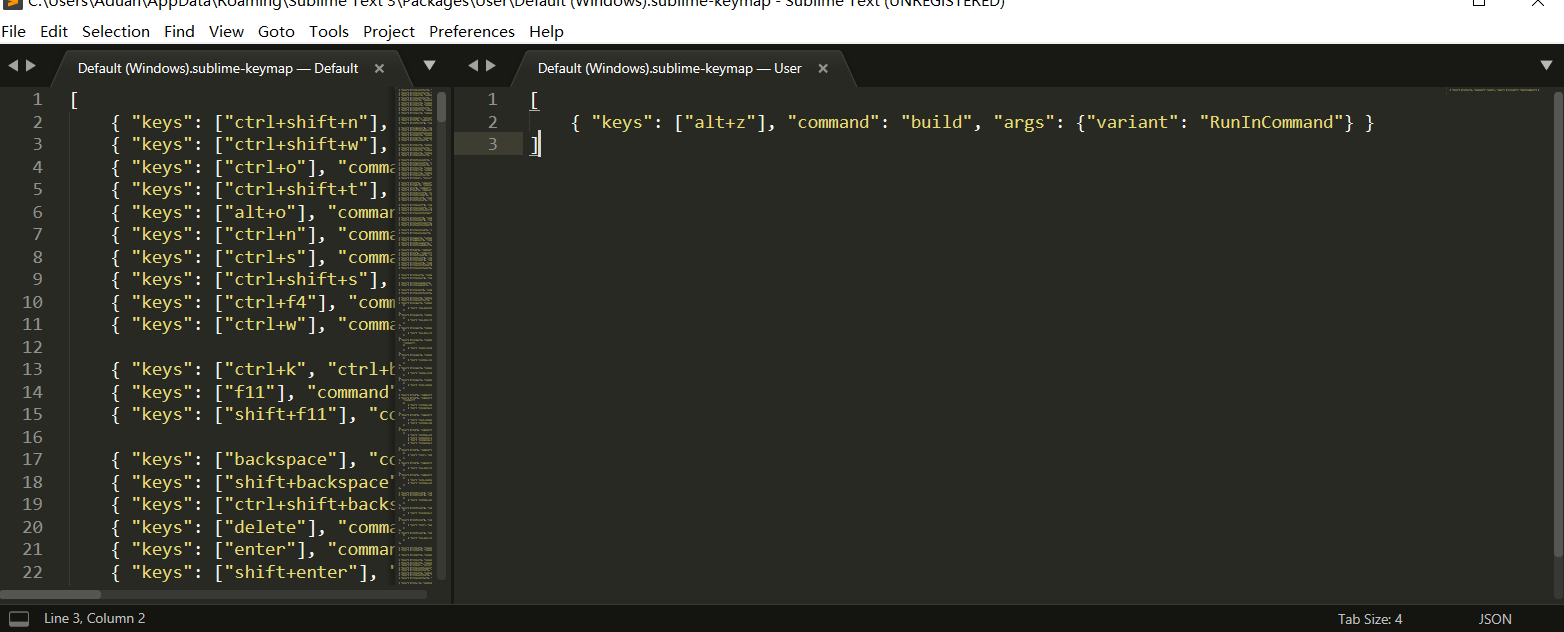Go to previous tab in left pane
1564x632 pixels.
[x=13, y=66]
